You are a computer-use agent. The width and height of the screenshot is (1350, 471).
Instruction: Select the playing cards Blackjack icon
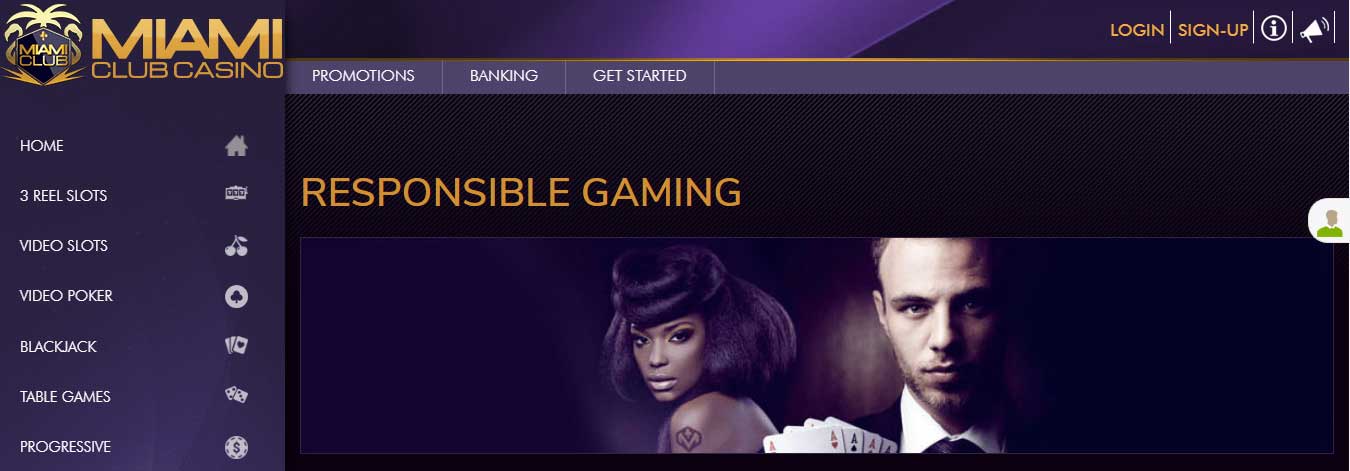(236, 346)
